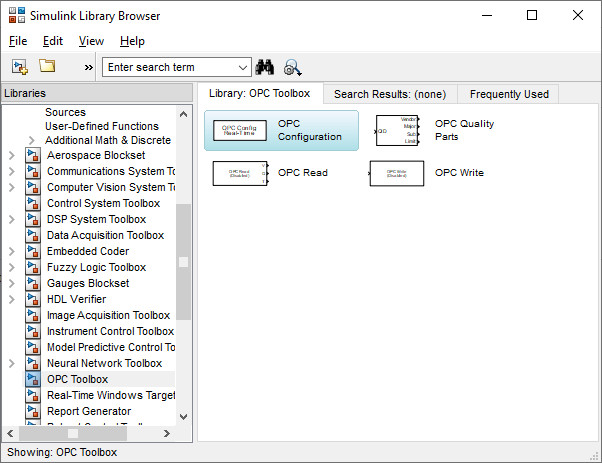Open the File menu
The image size is (602, 463).
[18, 41]
